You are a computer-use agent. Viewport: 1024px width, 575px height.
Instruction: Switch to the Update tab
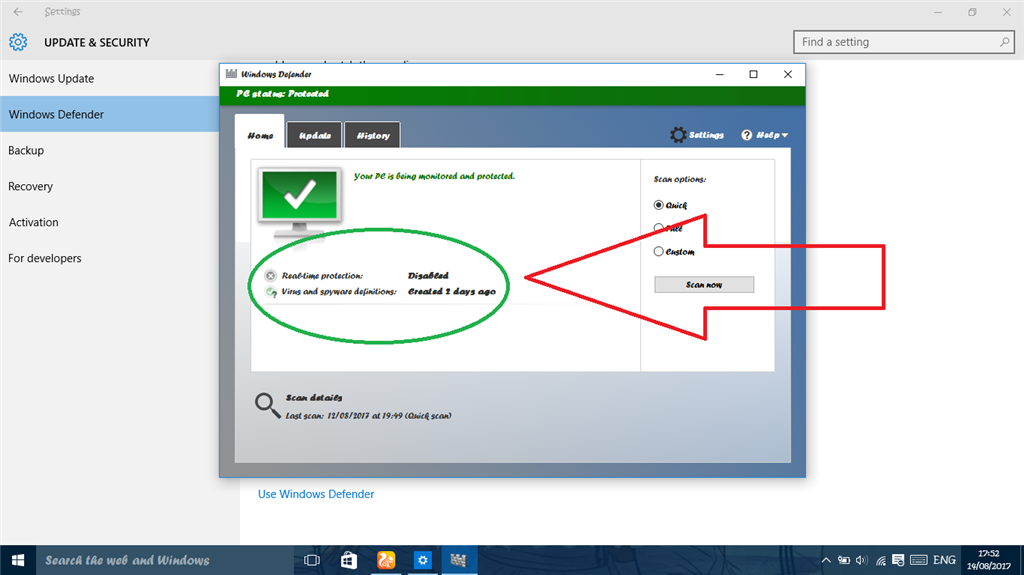click(x=315, y=135)
